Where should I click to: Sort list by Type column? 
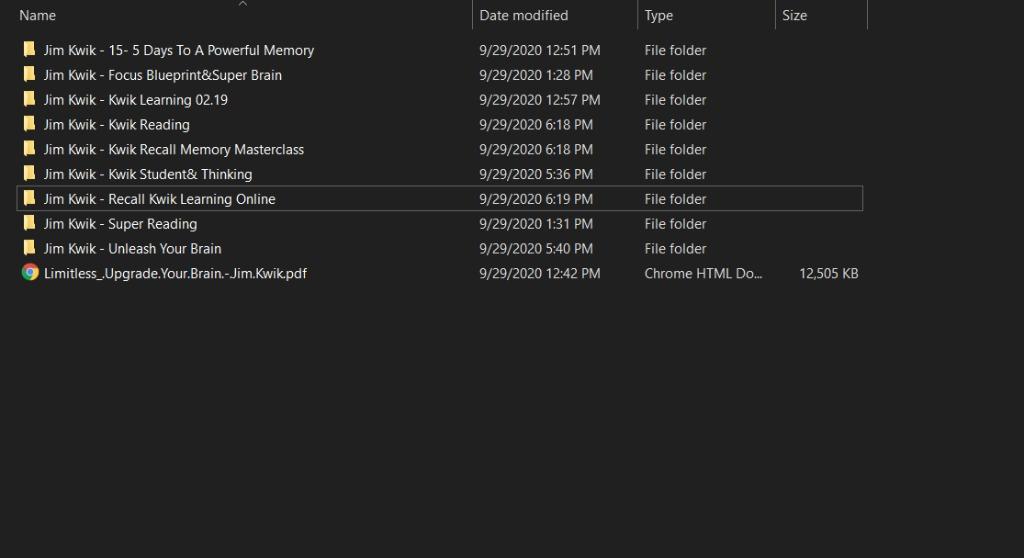659,16
